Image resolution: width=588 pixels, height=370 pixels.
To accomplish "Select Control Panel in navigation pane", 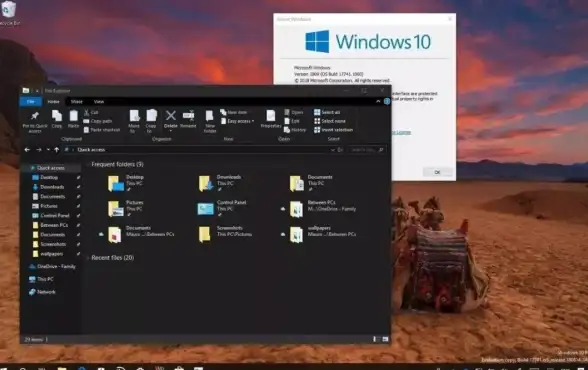I will pos(55,215).
